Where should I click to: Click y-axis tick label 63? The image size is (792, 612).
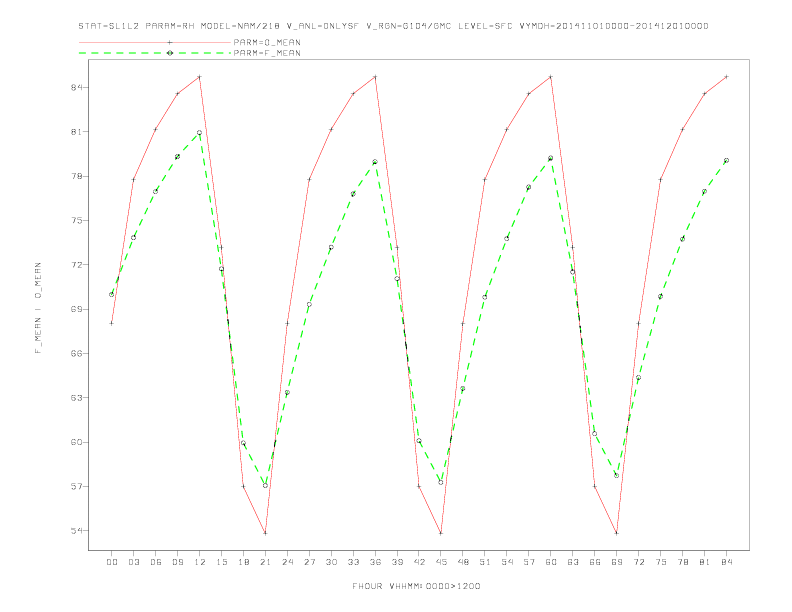click(x=77, y=398)
